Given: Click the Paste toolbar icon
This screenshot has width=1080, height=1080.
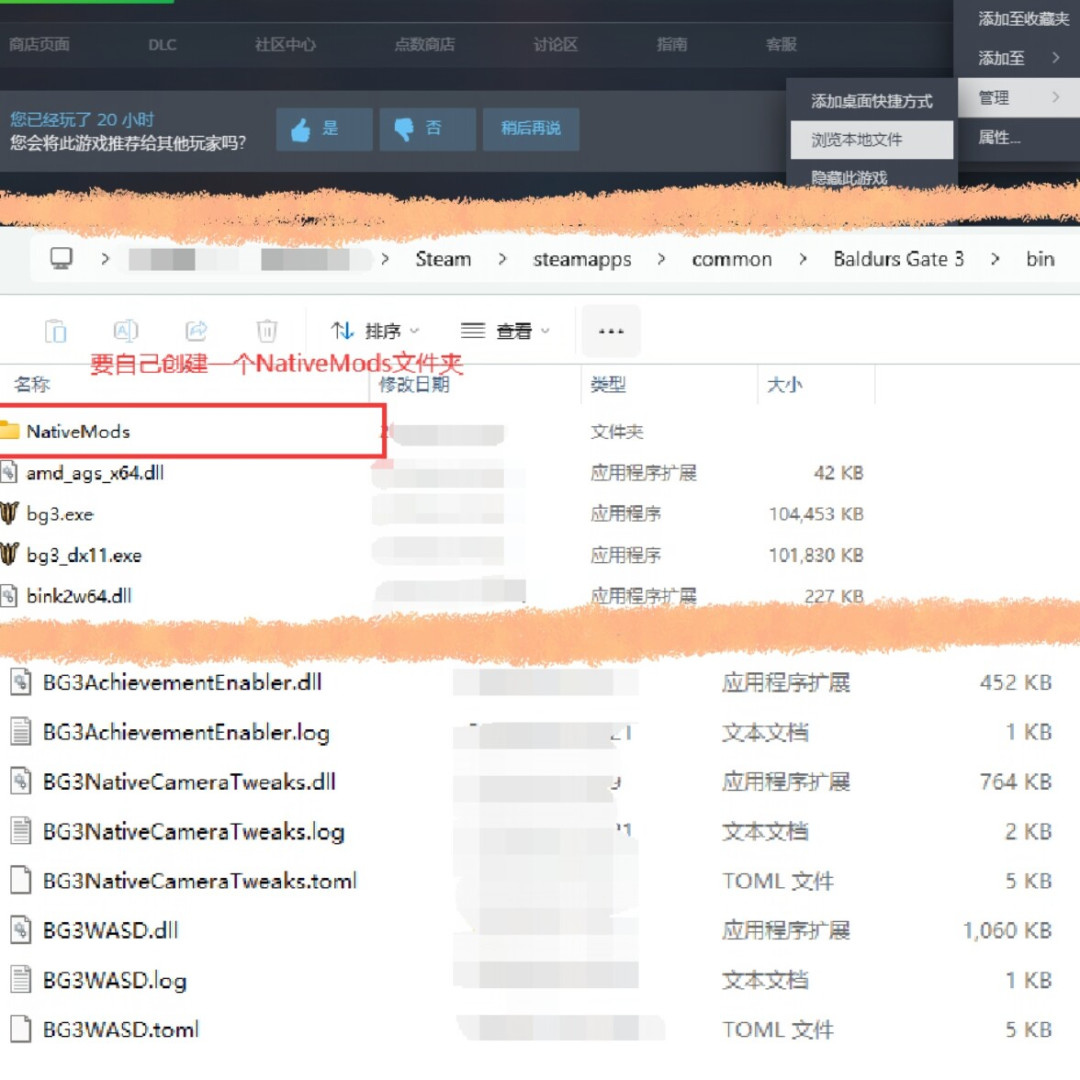Looking at the screenshot, I should pyautogui.click(x=56, y=331).
